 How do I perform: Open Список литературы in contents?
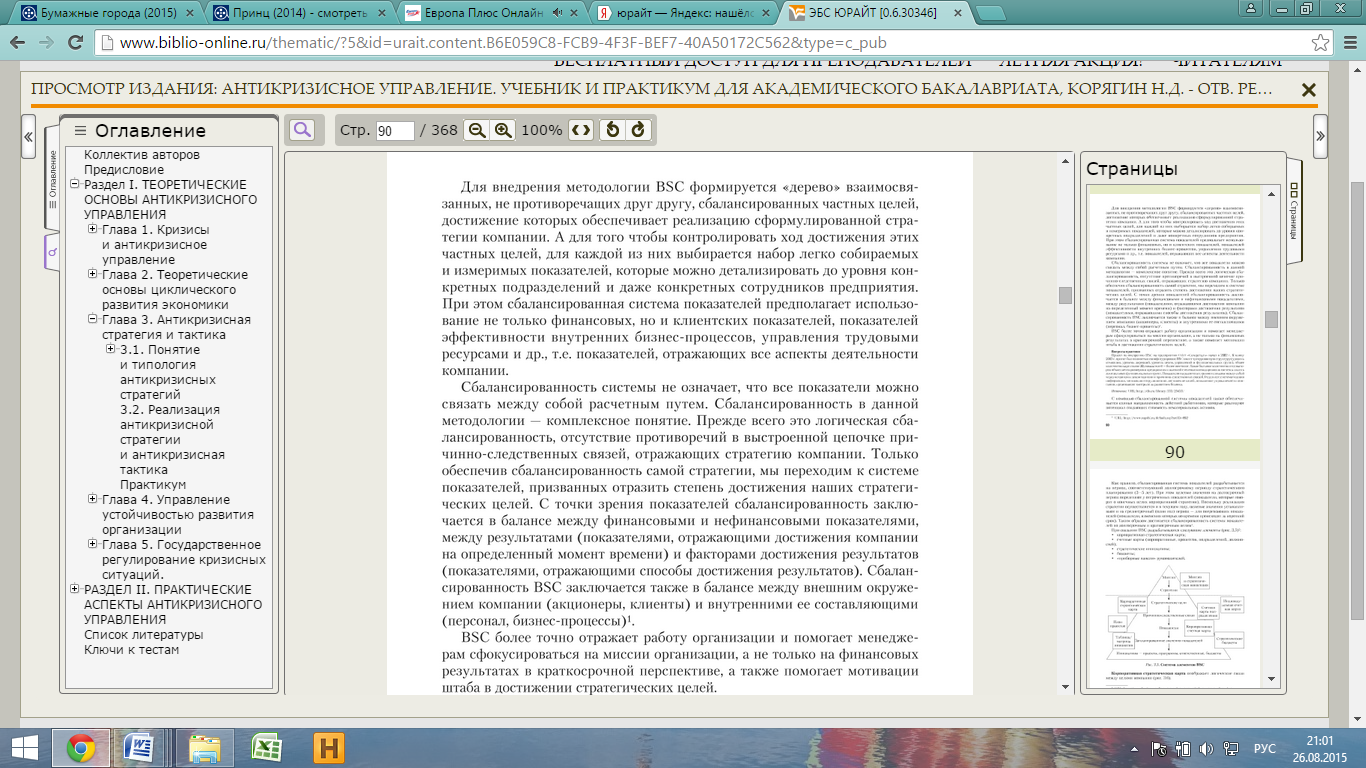click(x=143, y=635)
